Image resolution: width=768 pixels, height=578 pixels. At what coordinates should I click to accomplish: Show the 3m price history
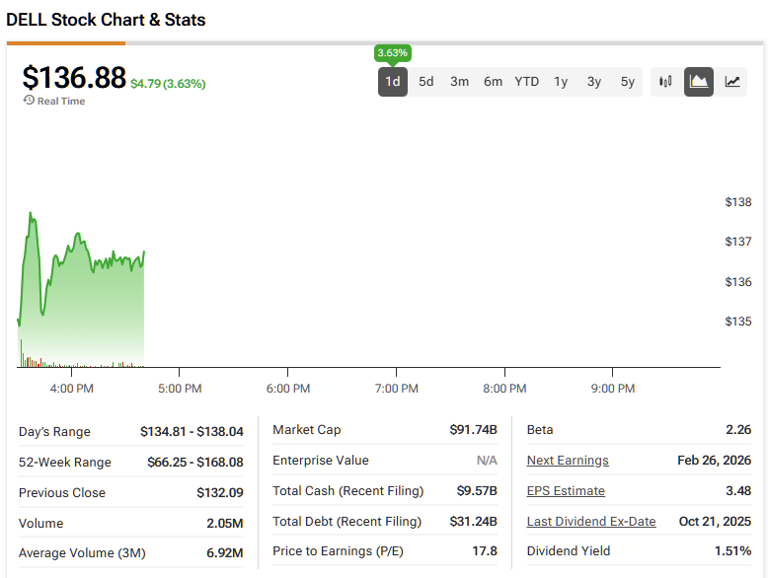pyautogui.click(x=459, y=82)
